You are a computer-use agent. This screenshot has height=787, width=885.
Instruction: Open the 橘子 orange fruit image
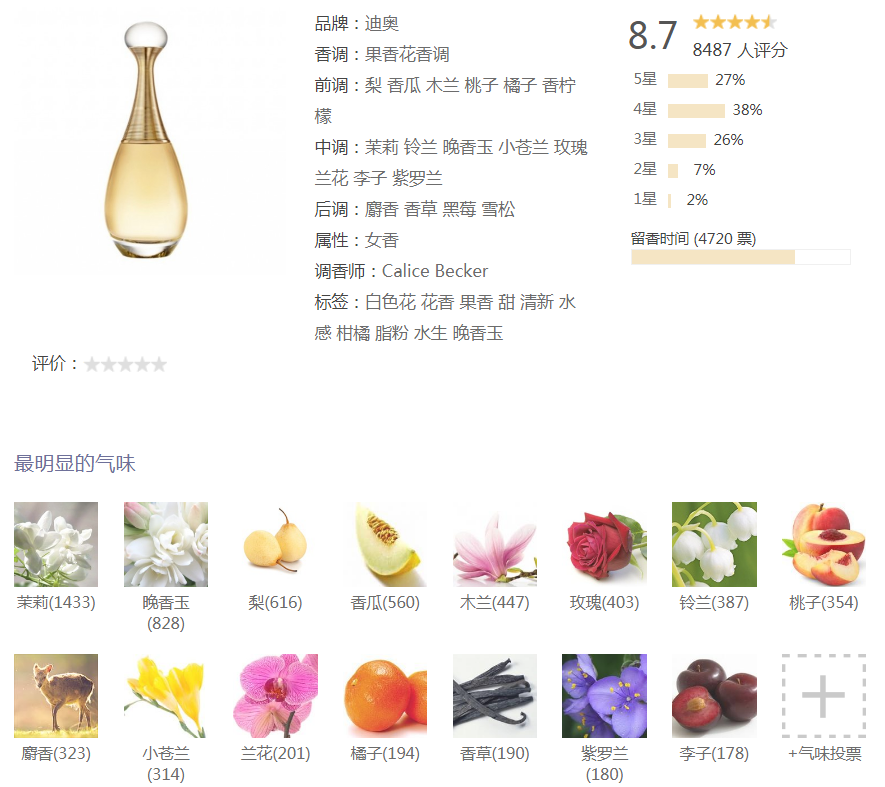click(x=385, y=696)
